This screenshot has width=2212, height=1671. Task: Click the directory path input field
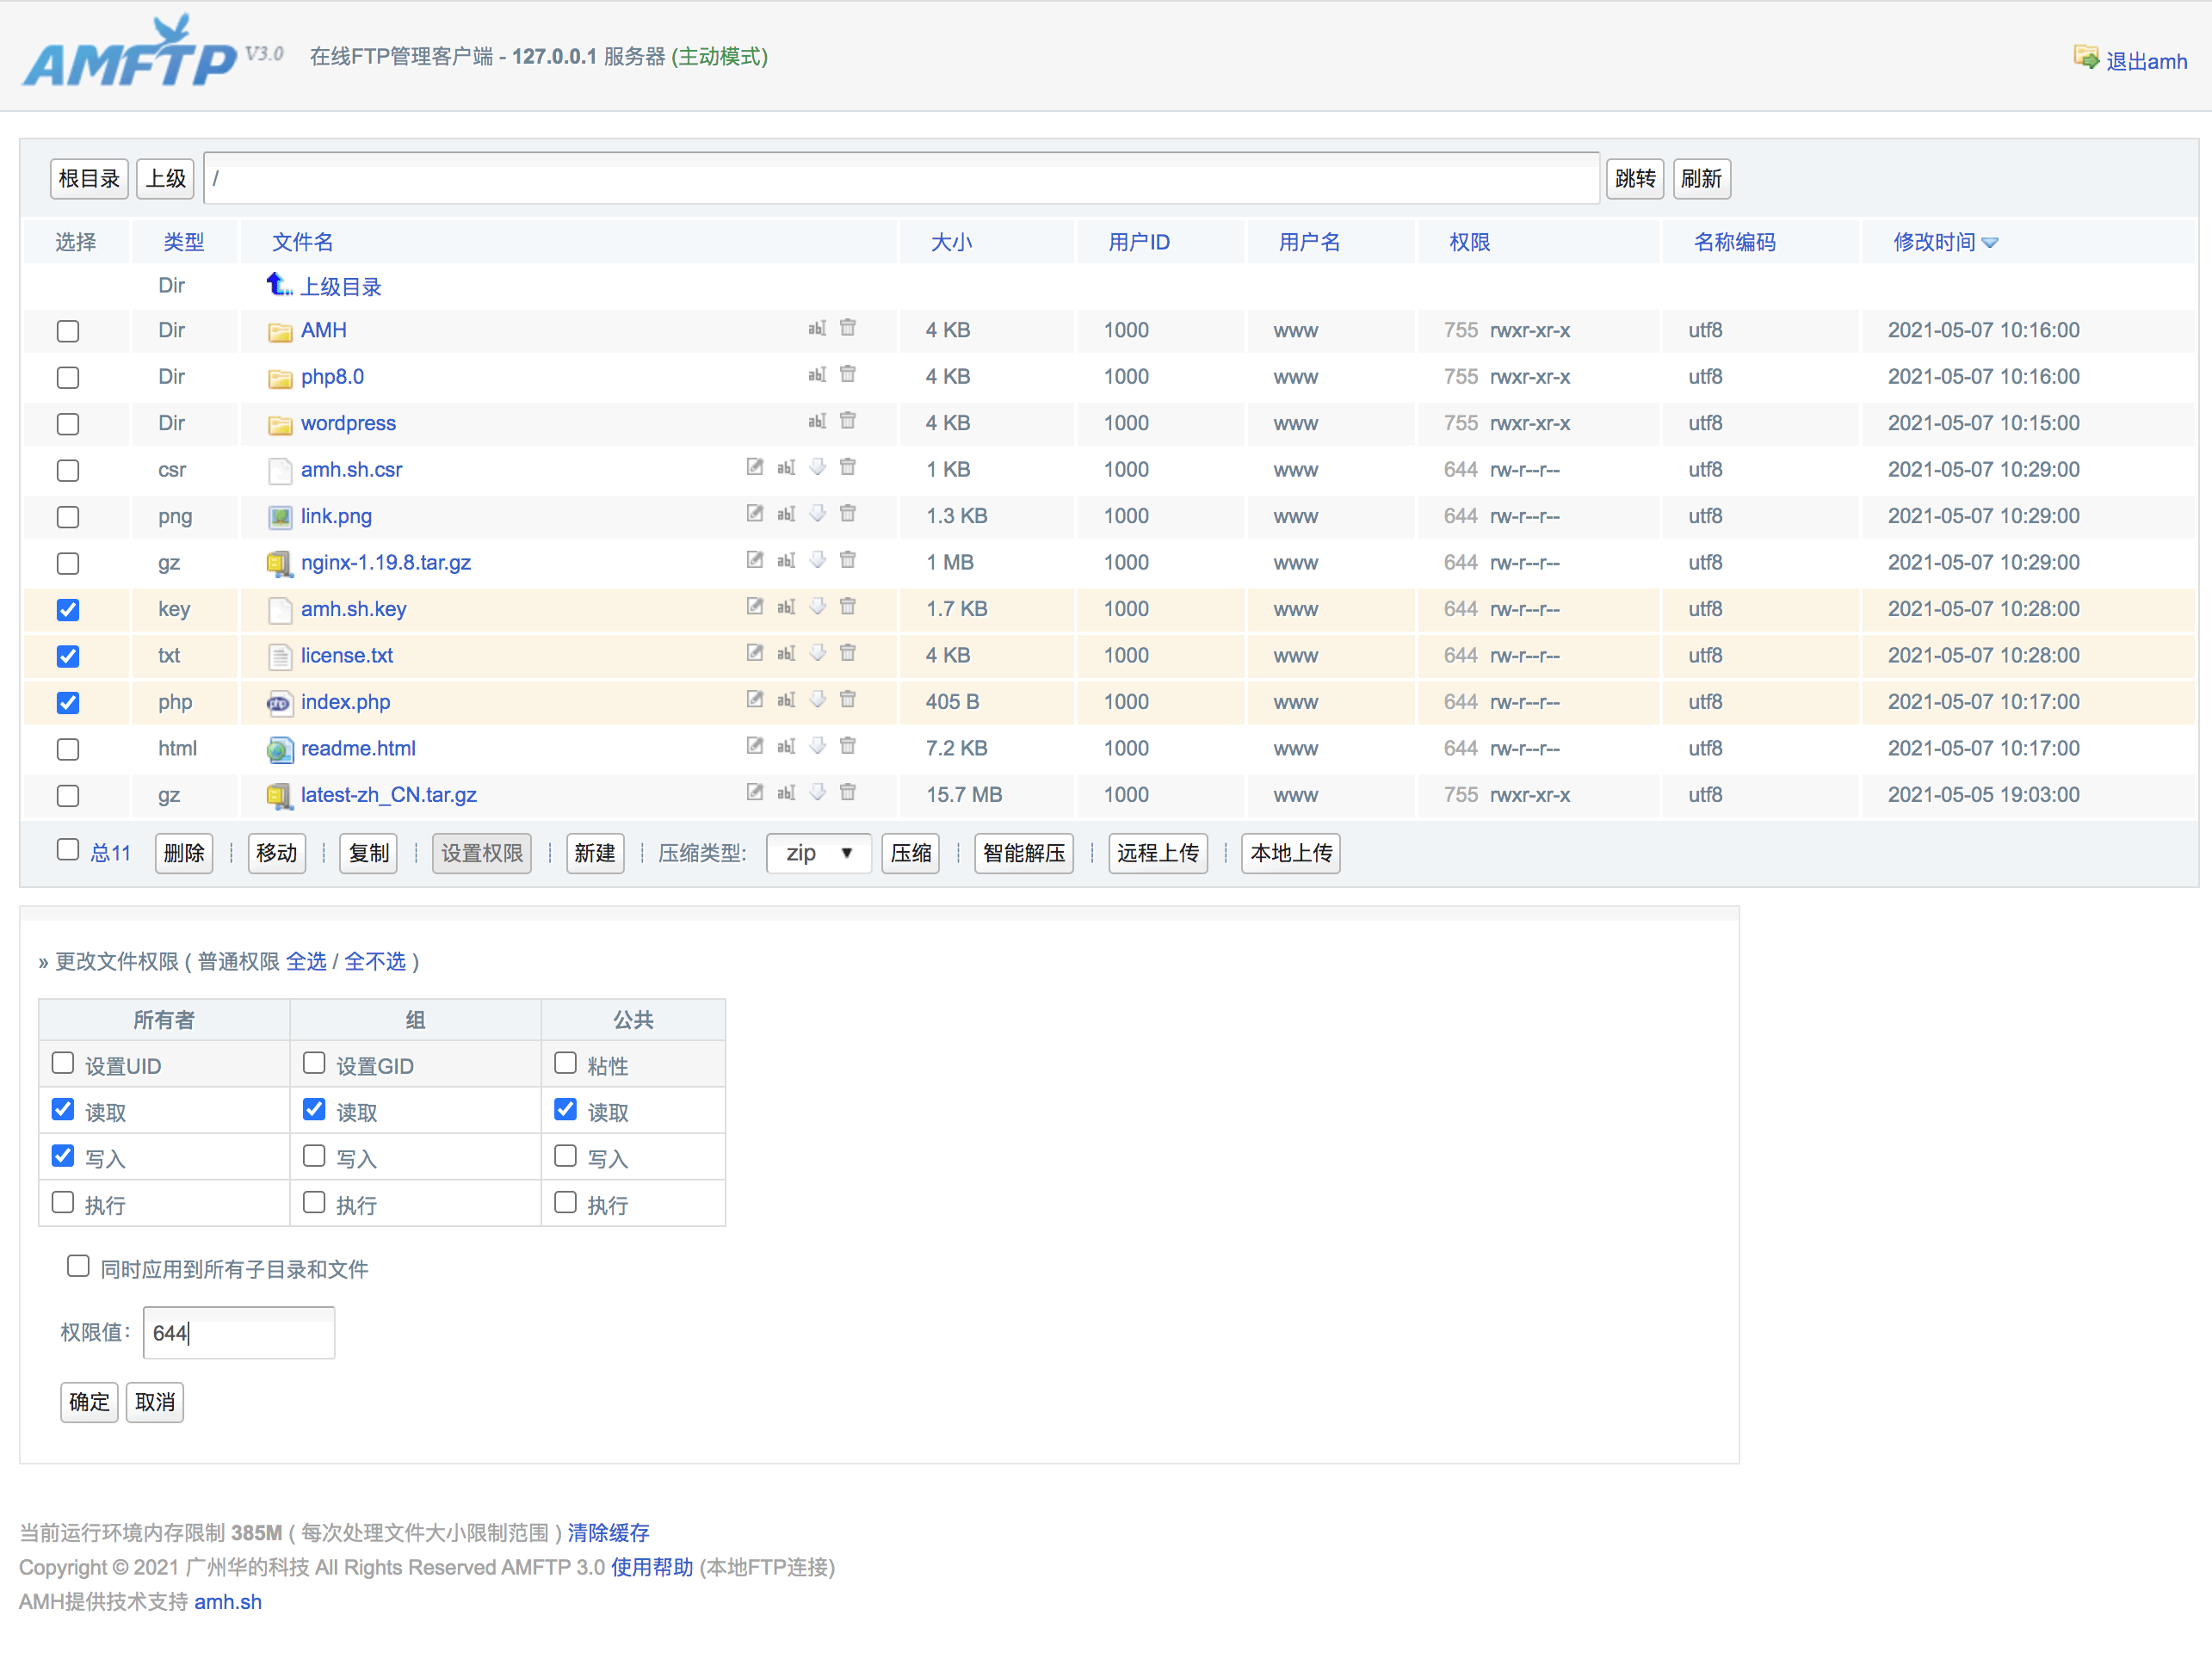(900, 179)
